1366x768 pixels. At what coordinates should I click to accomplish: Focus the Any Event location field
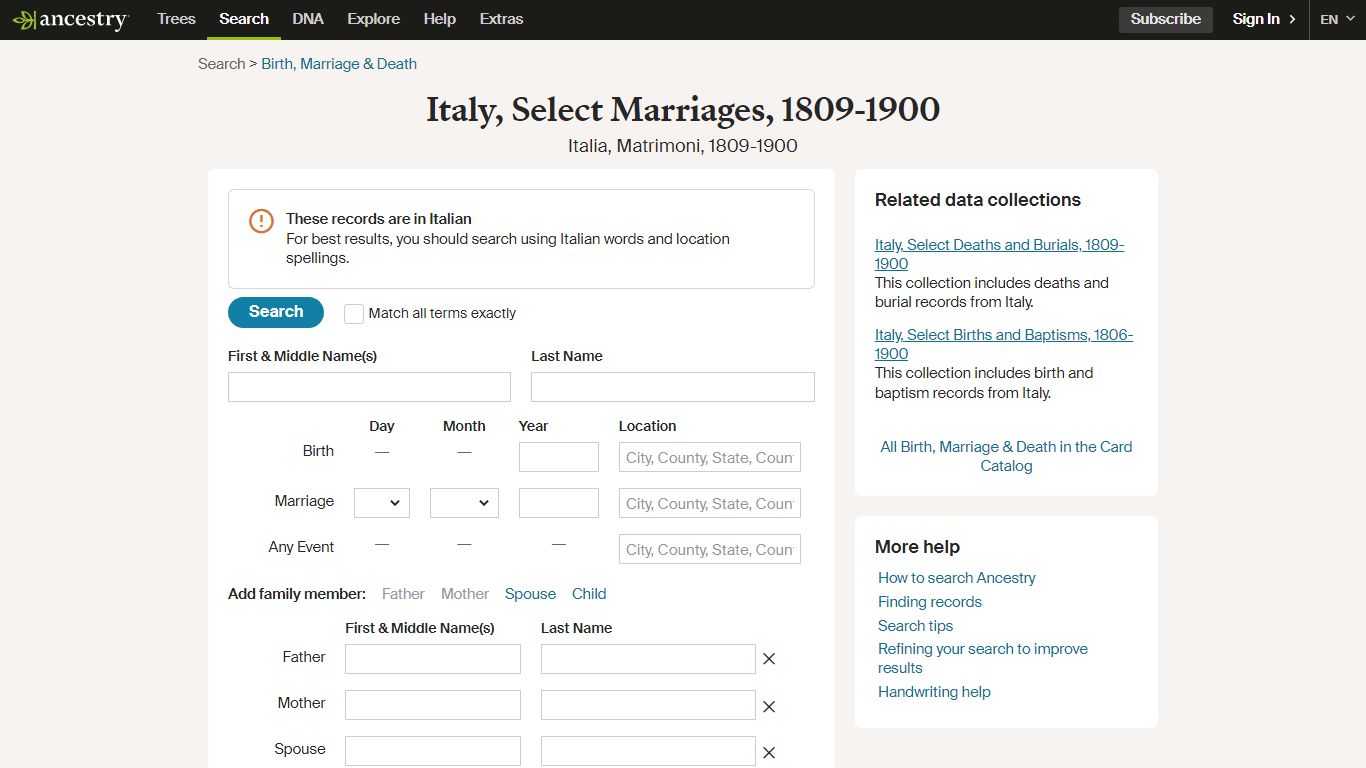(710, 549)
